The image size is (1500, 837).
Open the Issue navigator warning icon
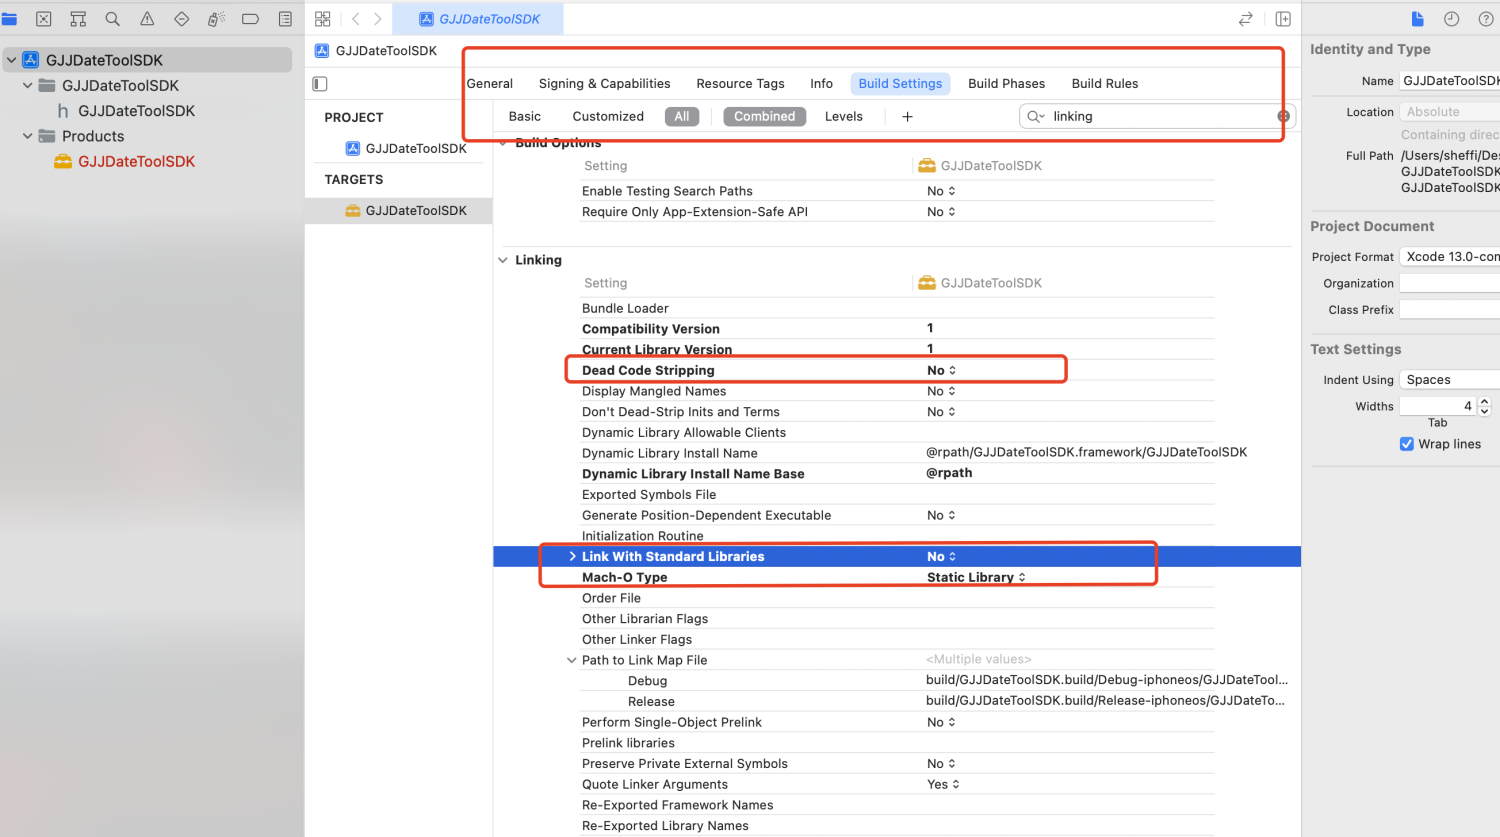[x=147, y=19]
